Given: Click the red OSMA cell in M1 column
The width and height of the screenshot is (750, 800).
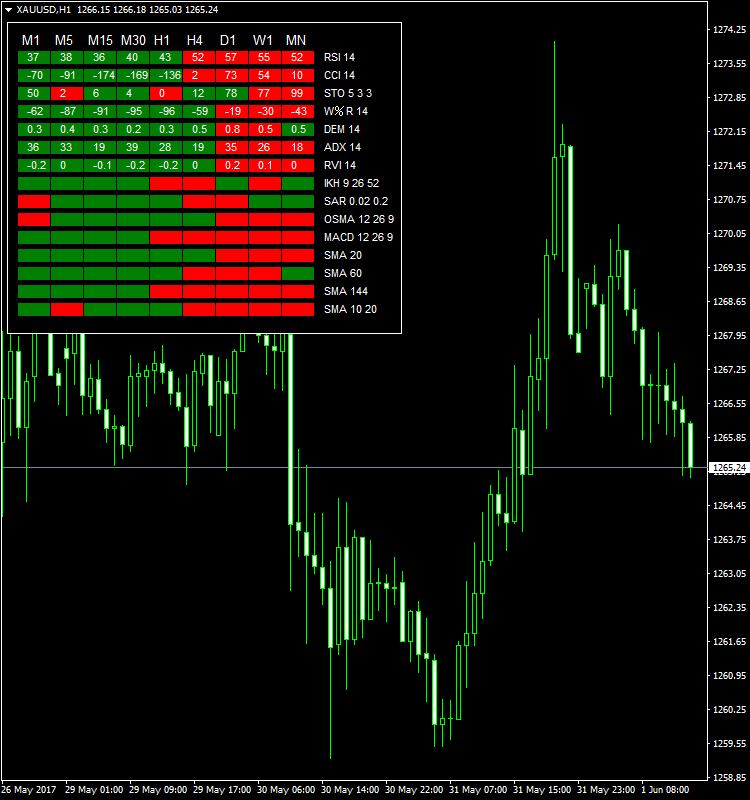Looking at the screenshot, I should [34, 219].
